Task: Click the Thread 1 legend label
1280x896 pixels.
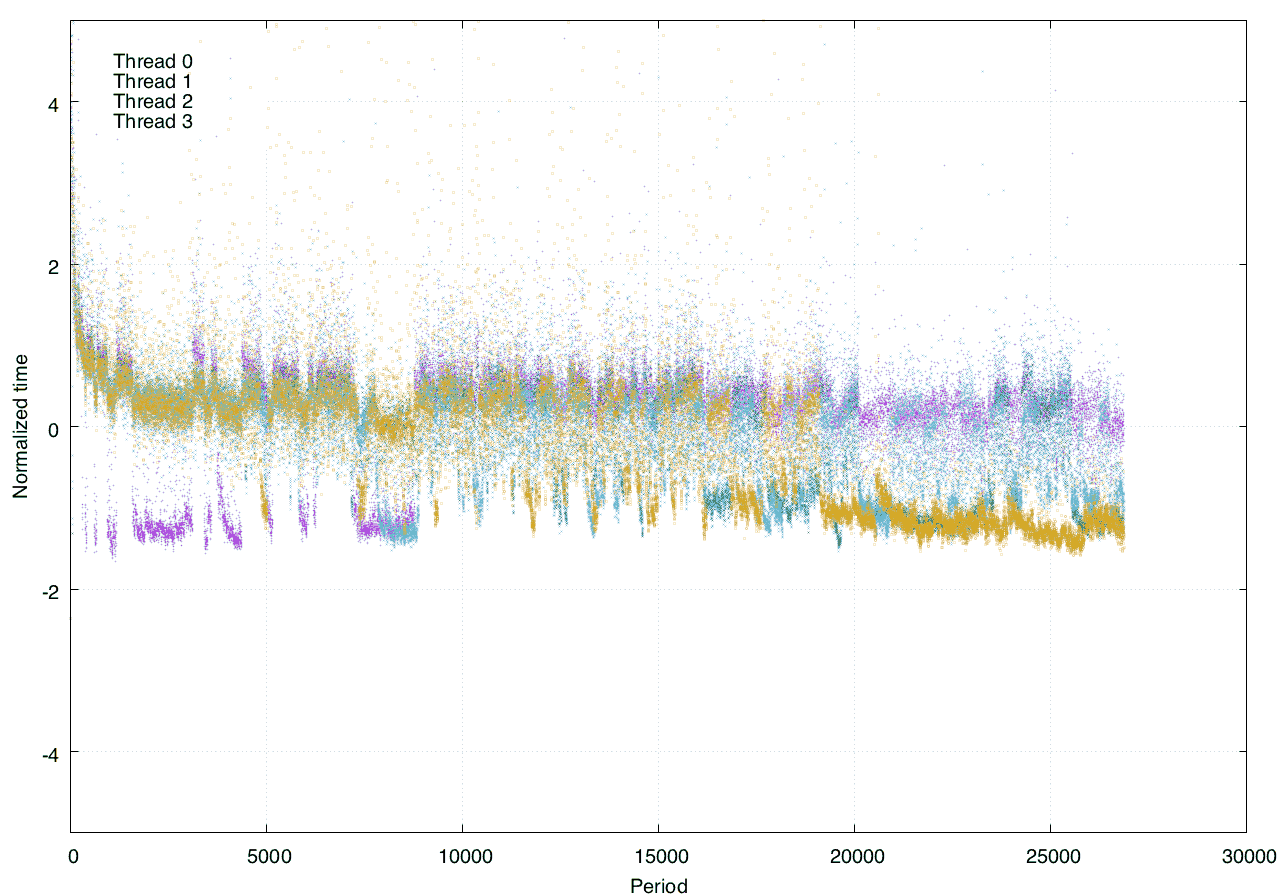Action: (x=153, y=82)
